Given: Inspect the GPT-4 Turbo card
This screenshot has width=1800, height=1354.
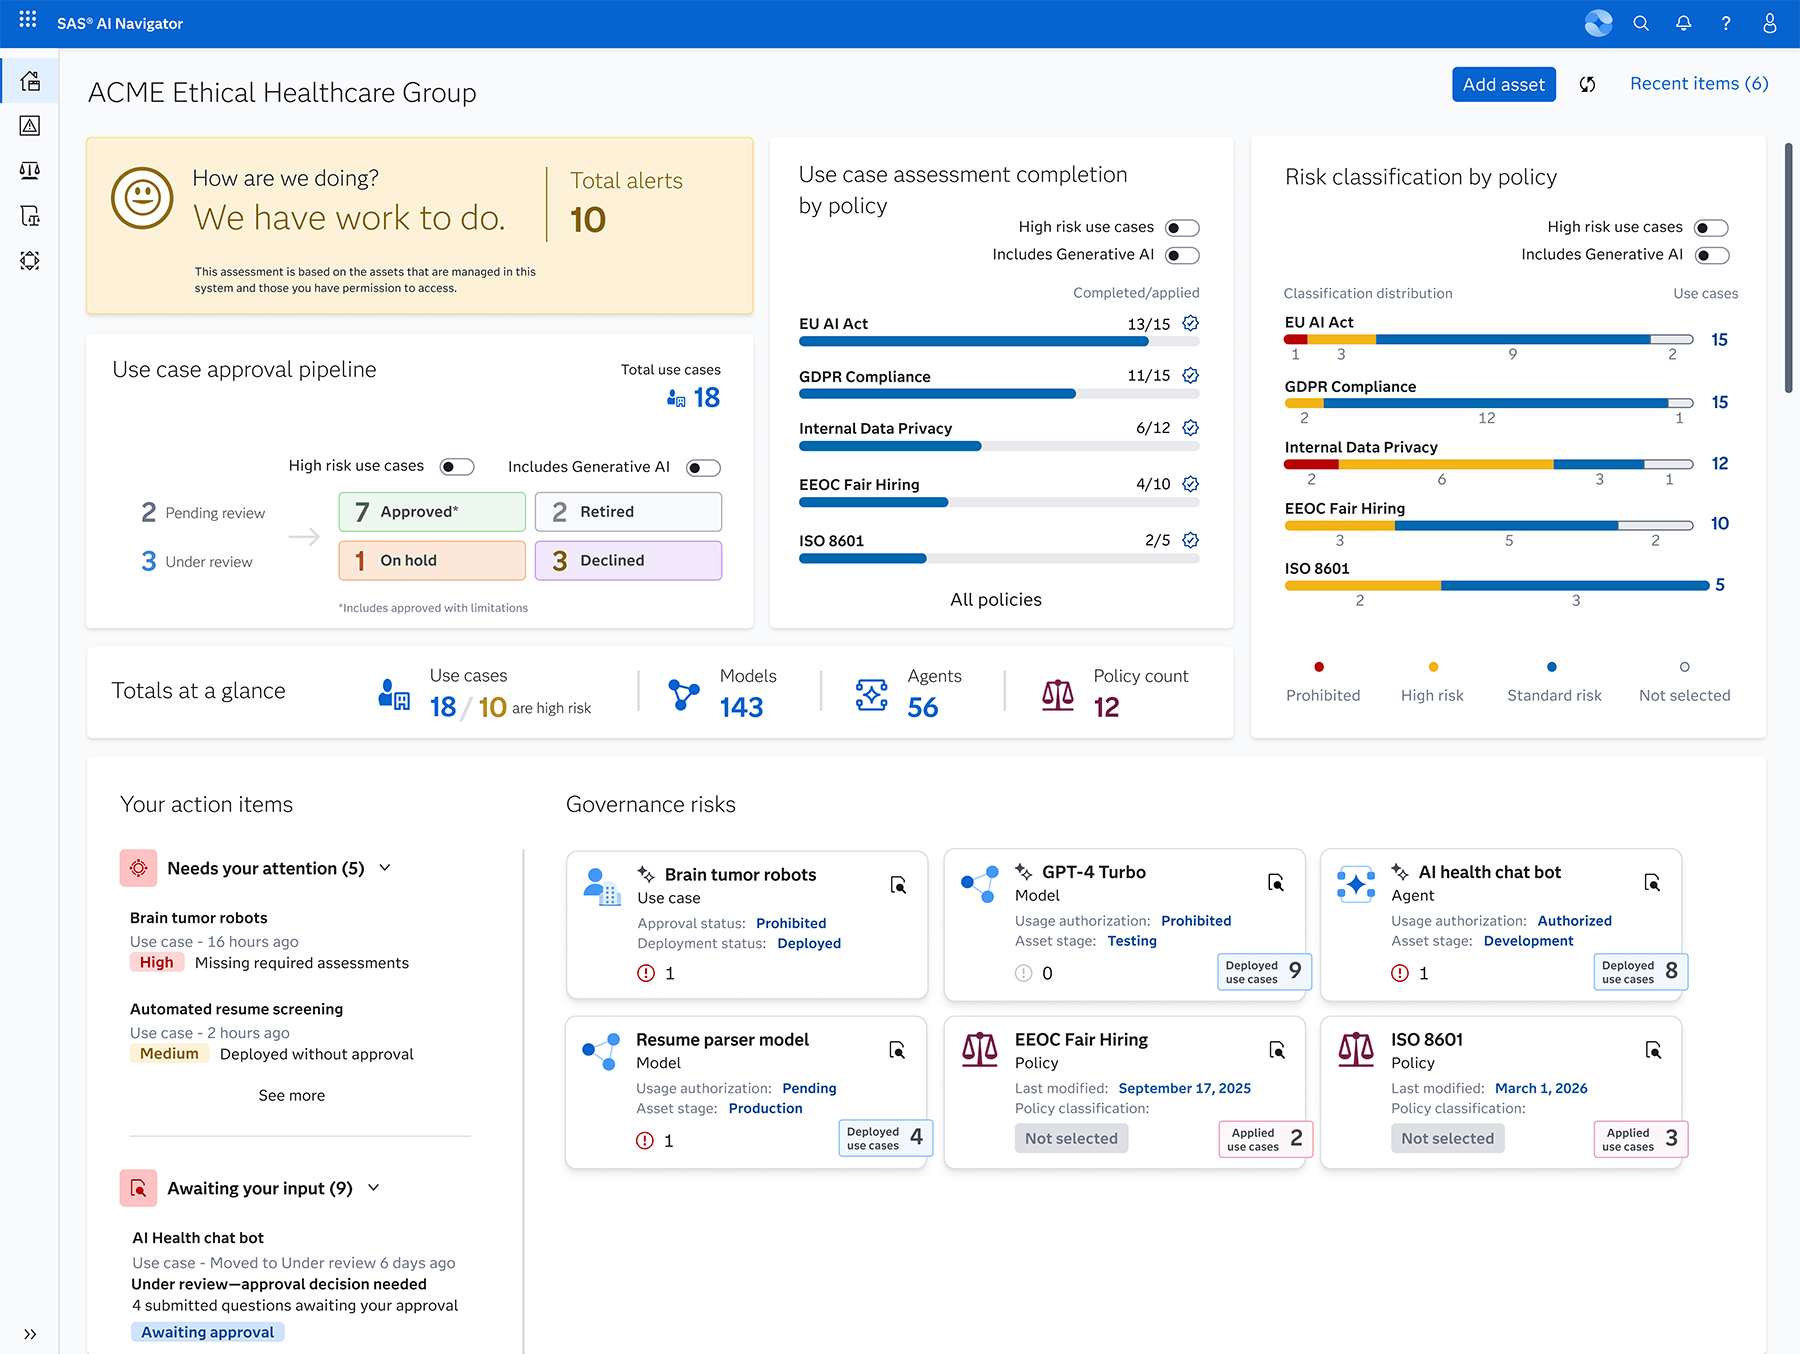Looking at the screenshot, I should click(1276, 882).
